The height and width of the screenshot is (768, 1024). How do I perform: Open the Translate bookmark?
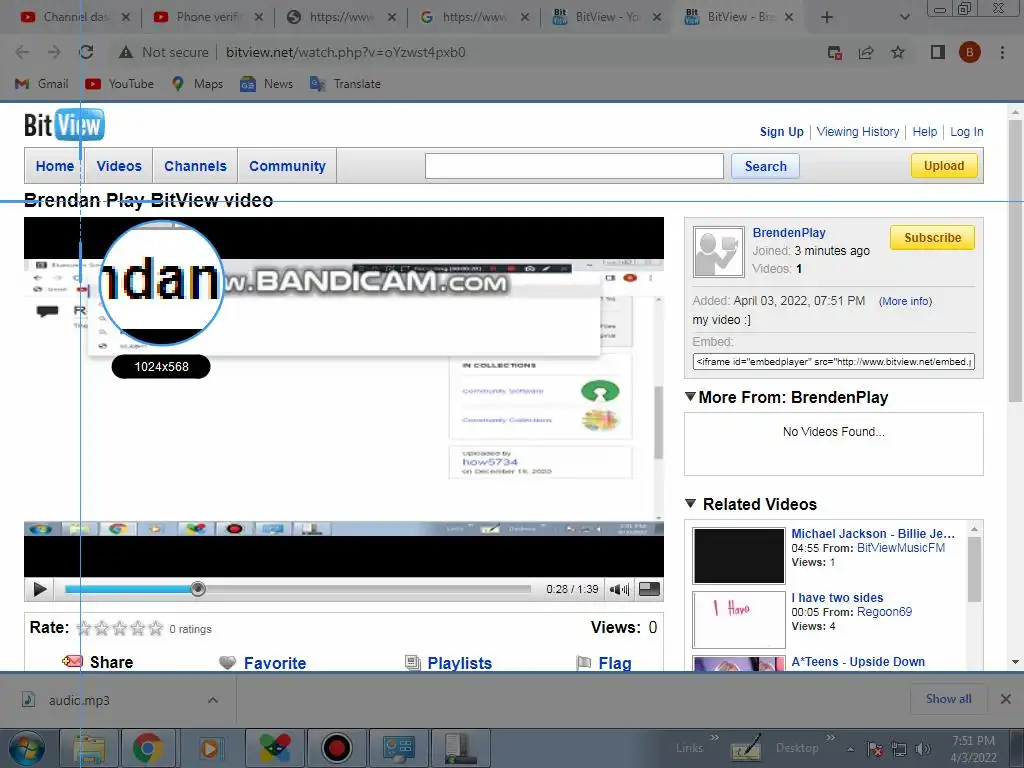tap(345, 84)
